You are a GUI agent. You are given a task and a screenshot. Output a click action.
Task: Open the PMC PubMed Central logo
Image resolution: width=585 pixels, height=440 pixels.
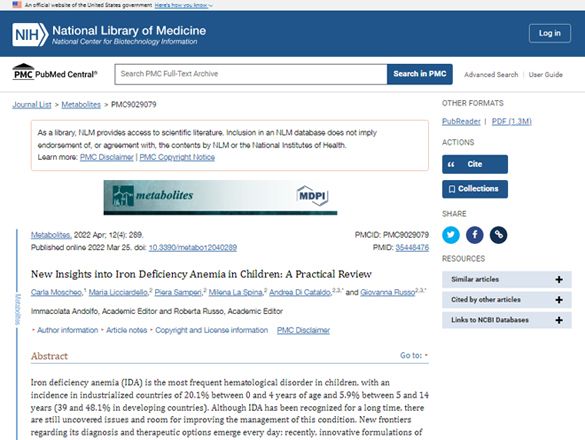[x=55, y=72]
